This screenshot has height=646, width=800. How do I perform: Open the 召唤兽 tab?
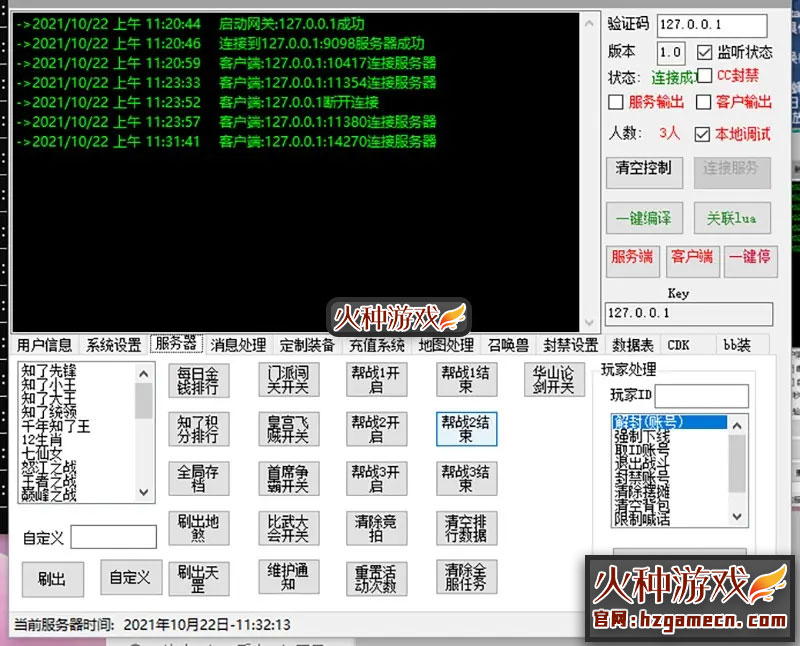click(506, 343)
